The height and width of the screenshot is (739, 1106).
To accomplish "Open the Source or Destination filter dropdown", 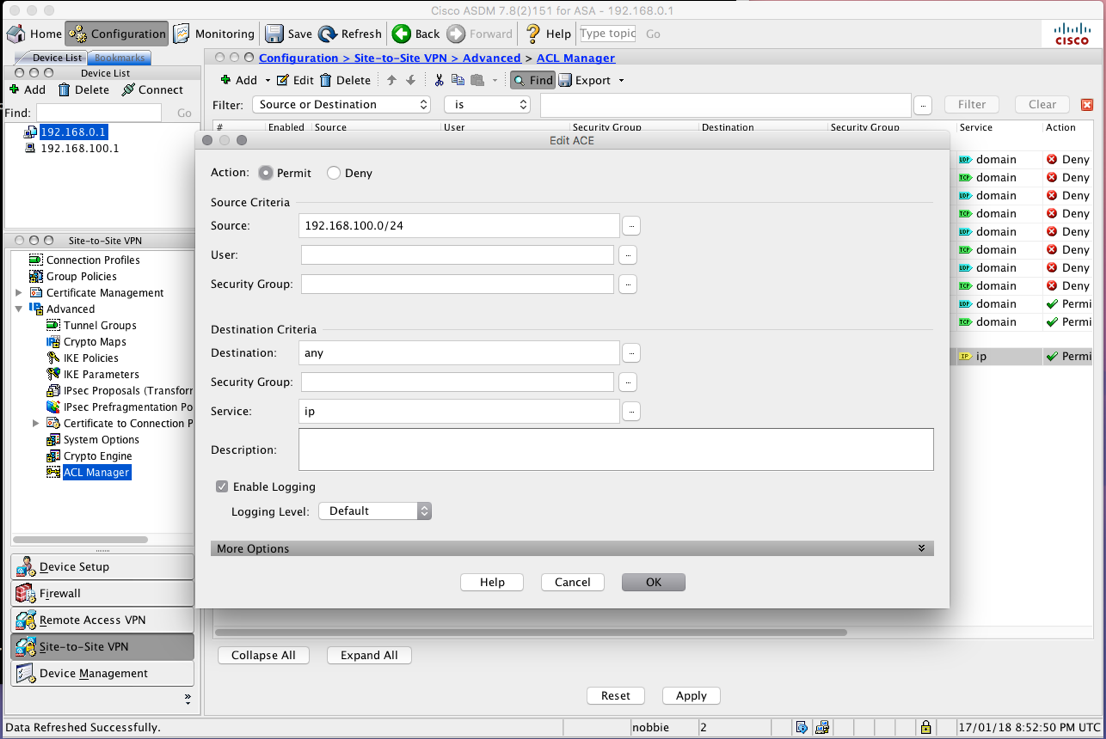I will coord(341,104).
